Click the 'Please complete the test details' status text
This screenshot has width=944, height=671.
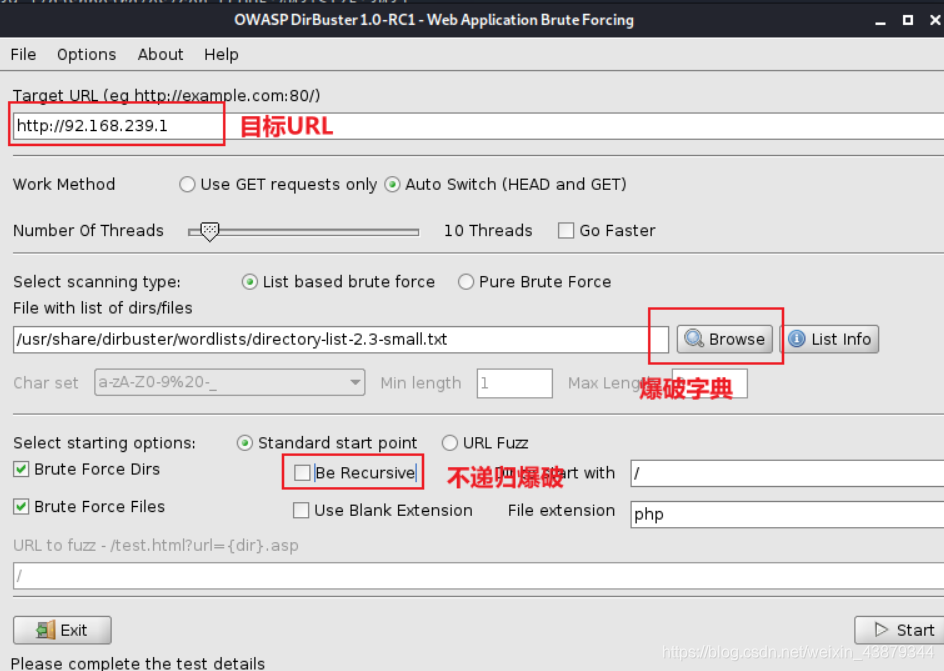(x=138, y=663)
